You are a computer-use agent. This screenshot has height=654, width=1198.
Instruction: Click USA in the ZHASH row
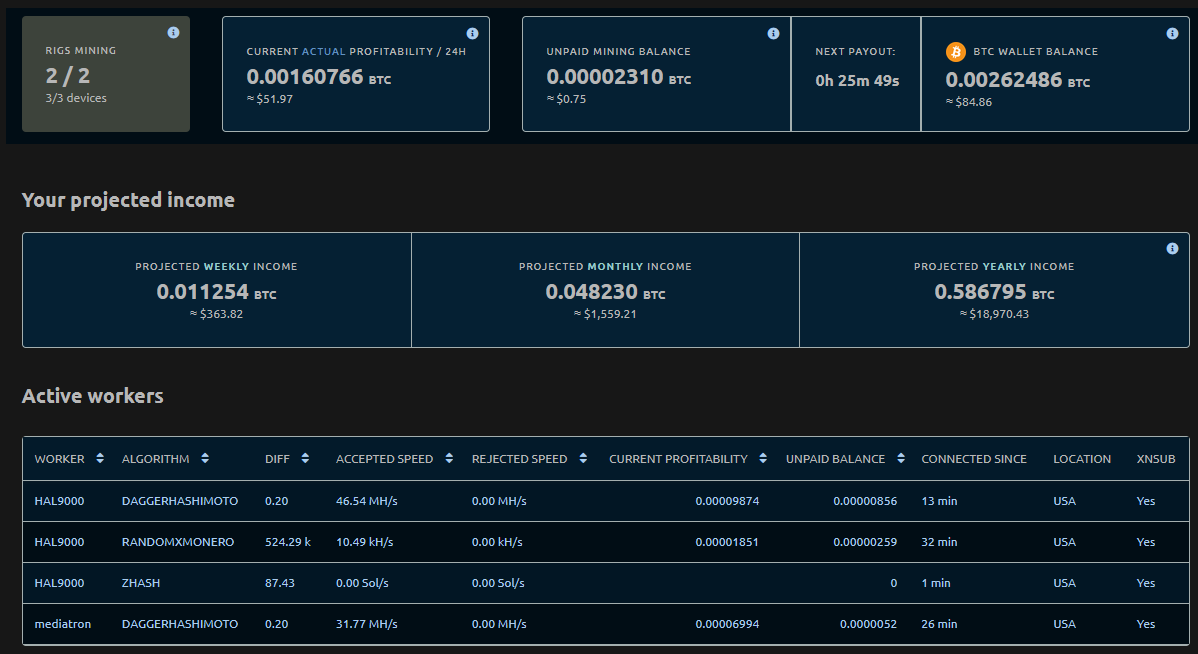coord(1064,583)
